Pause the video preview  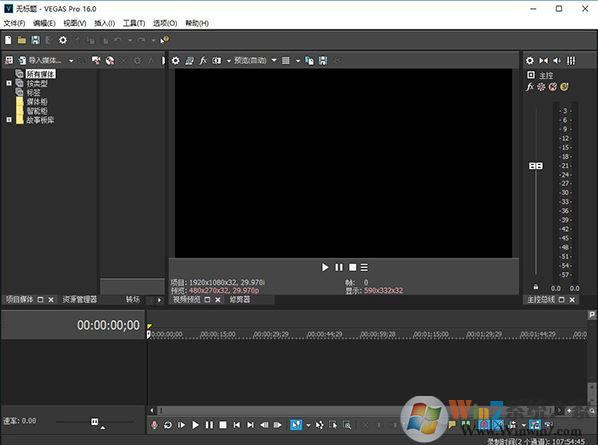pos(339,267)
